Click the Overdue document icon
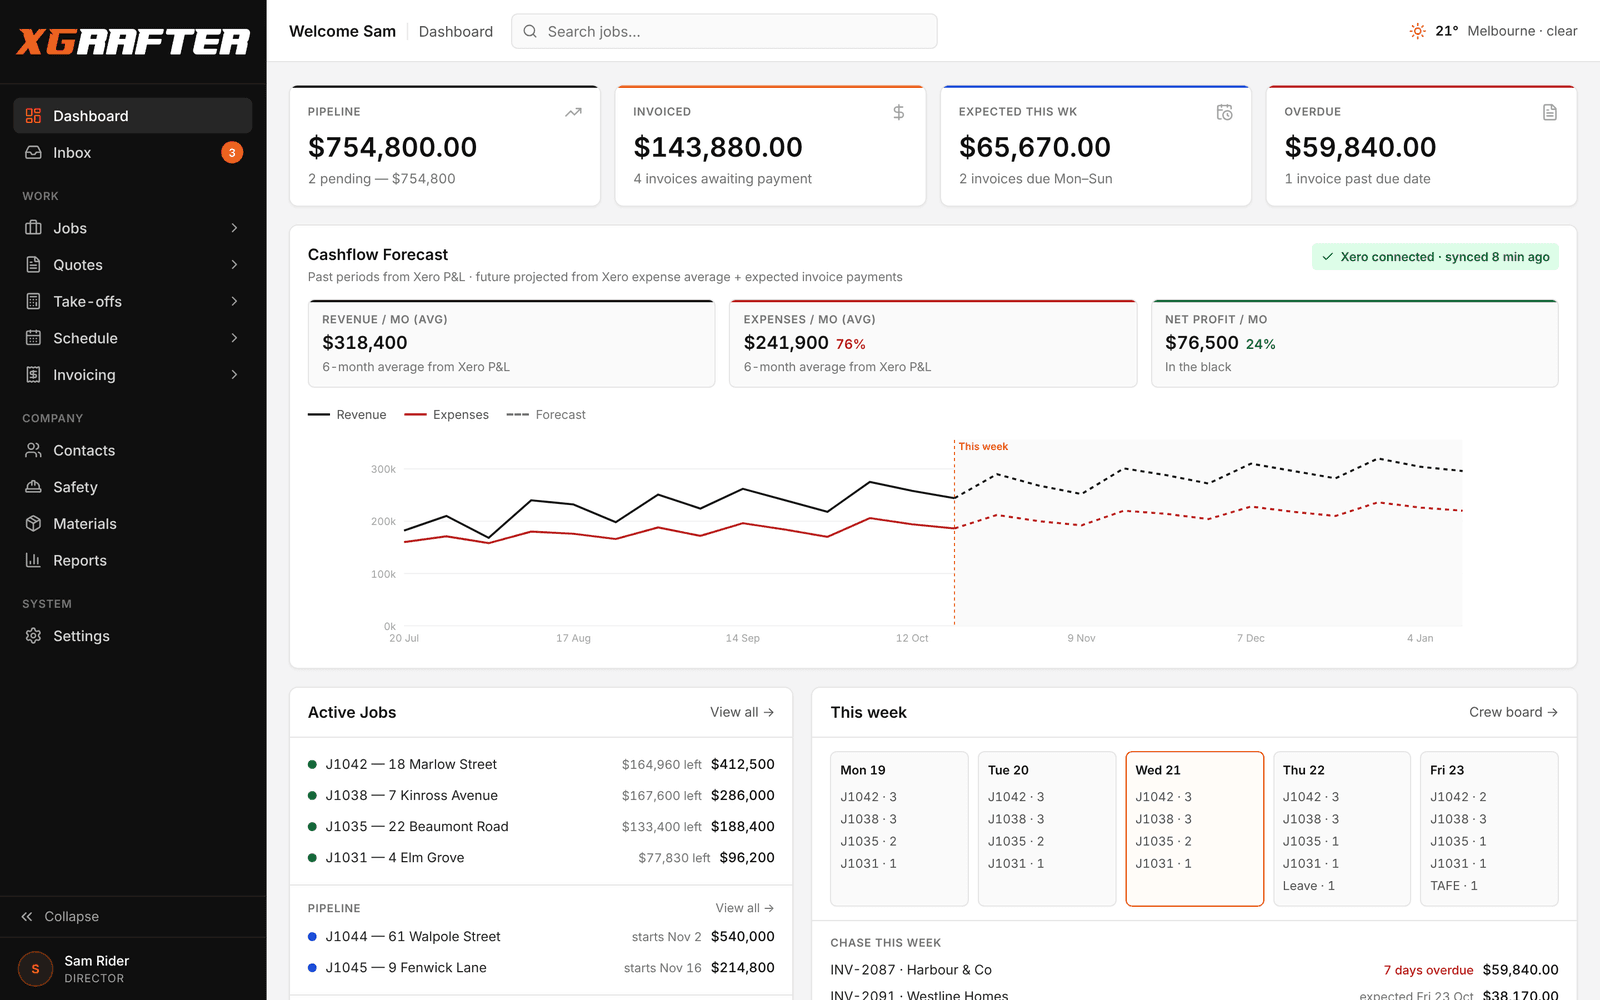 click(1549, 112)
